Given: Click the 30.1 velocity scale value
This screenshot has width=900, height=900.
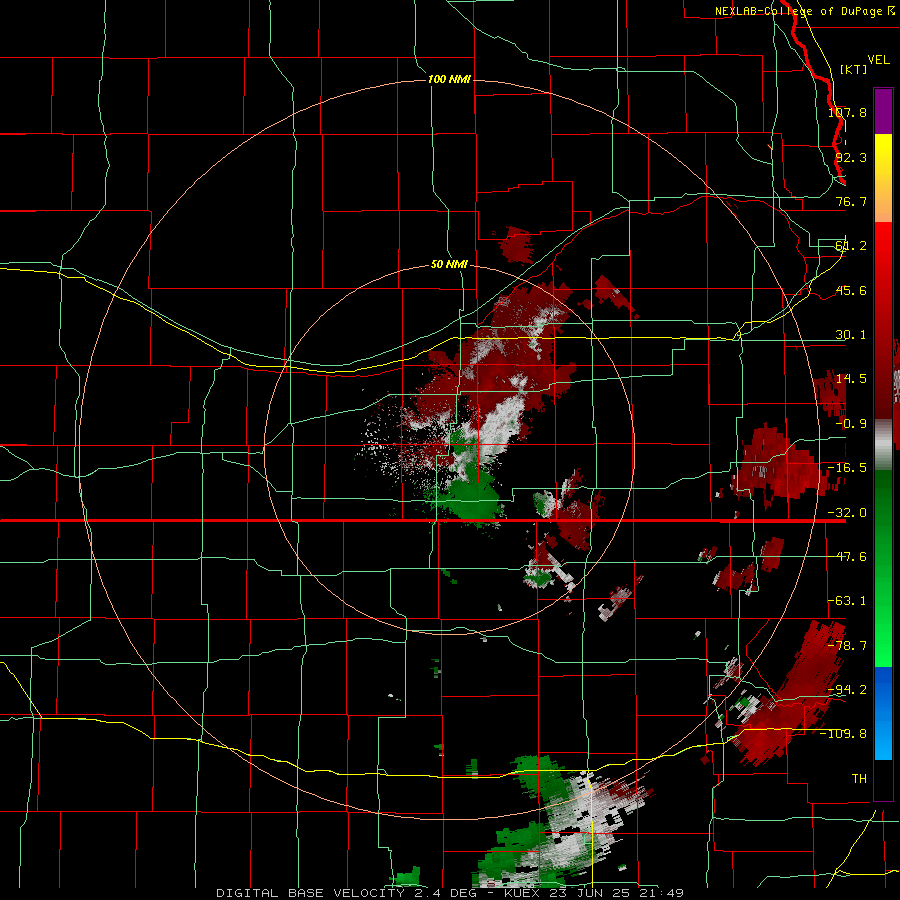Looking at the screenshot, I should (851, 335).
